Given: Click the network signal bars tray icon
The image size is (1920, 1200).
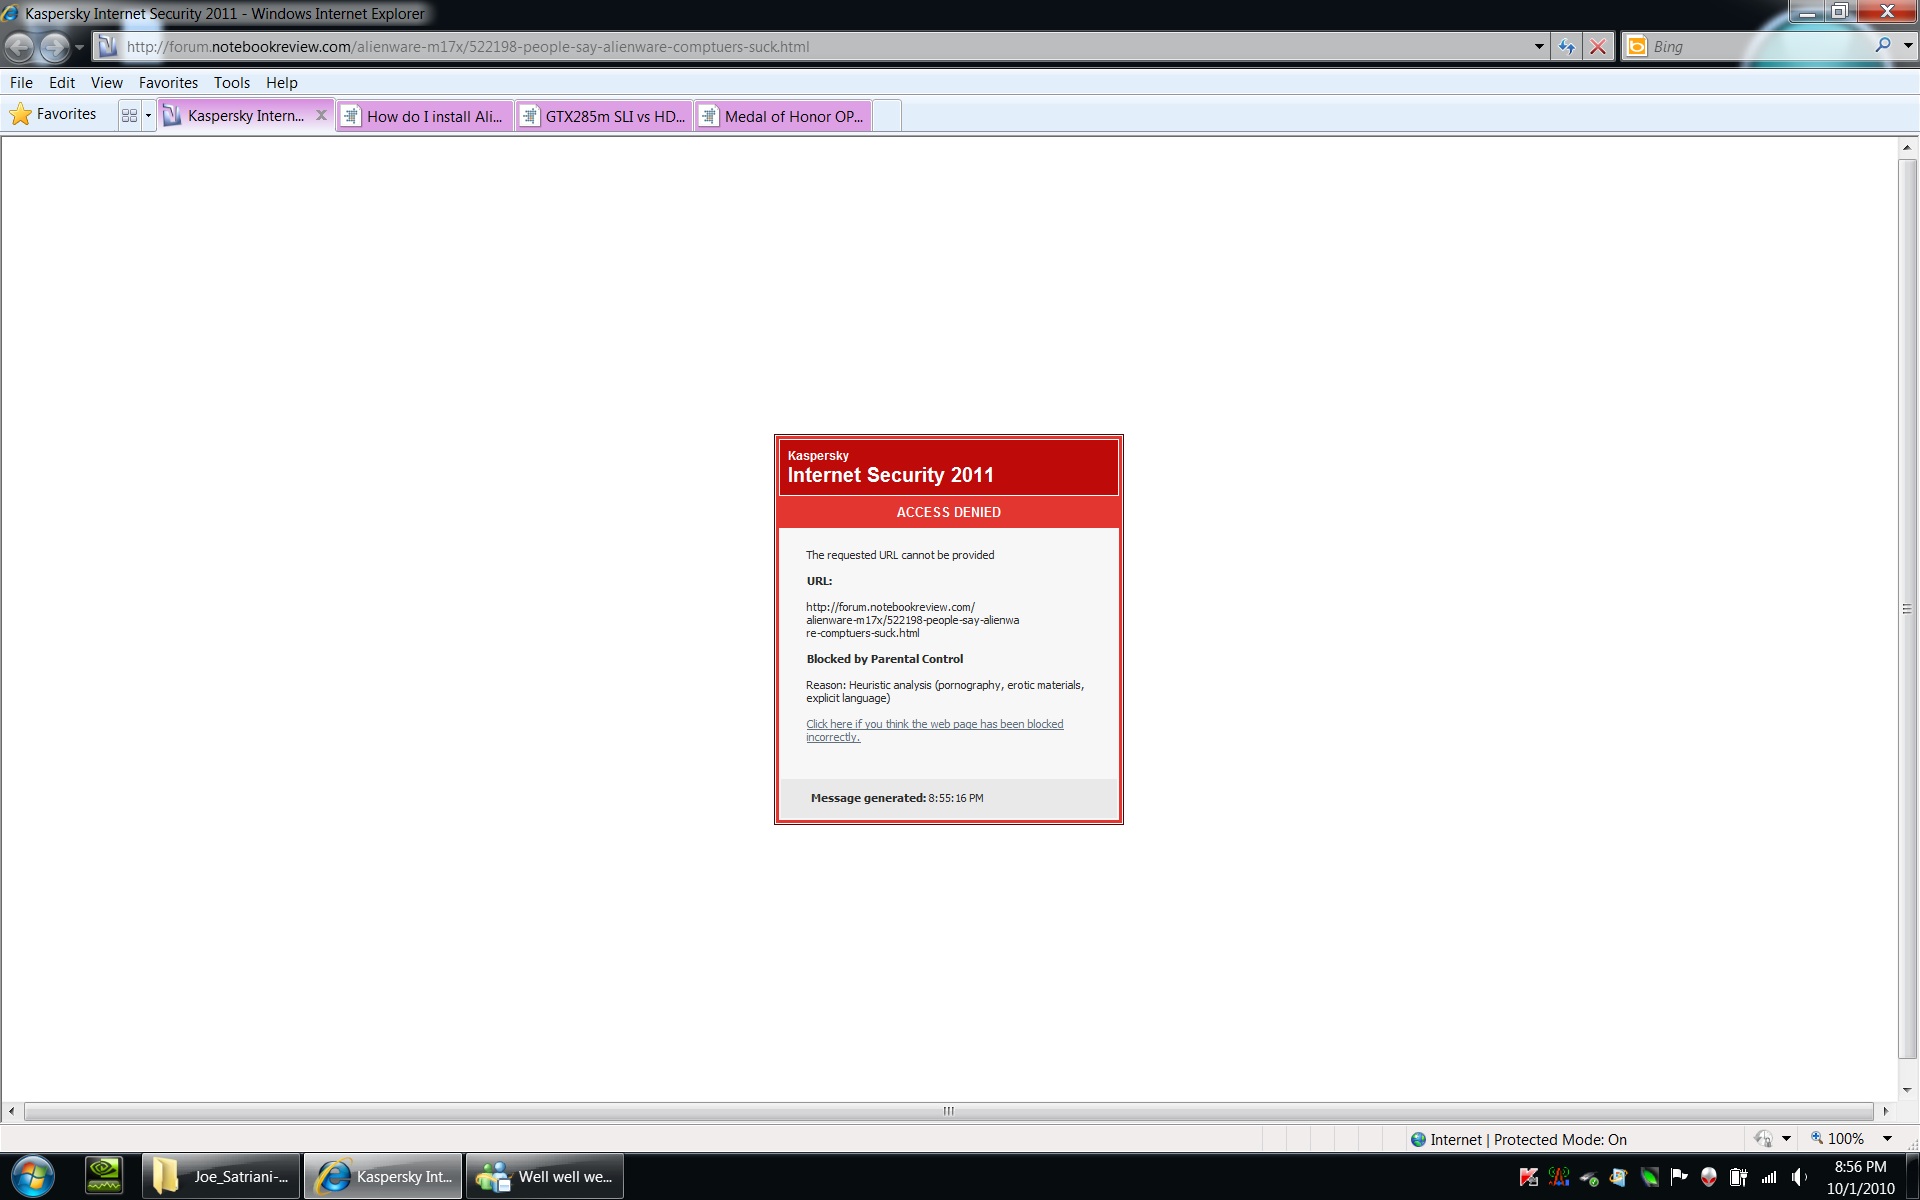Looking at the screenshot, I should coord(1769,1177).
